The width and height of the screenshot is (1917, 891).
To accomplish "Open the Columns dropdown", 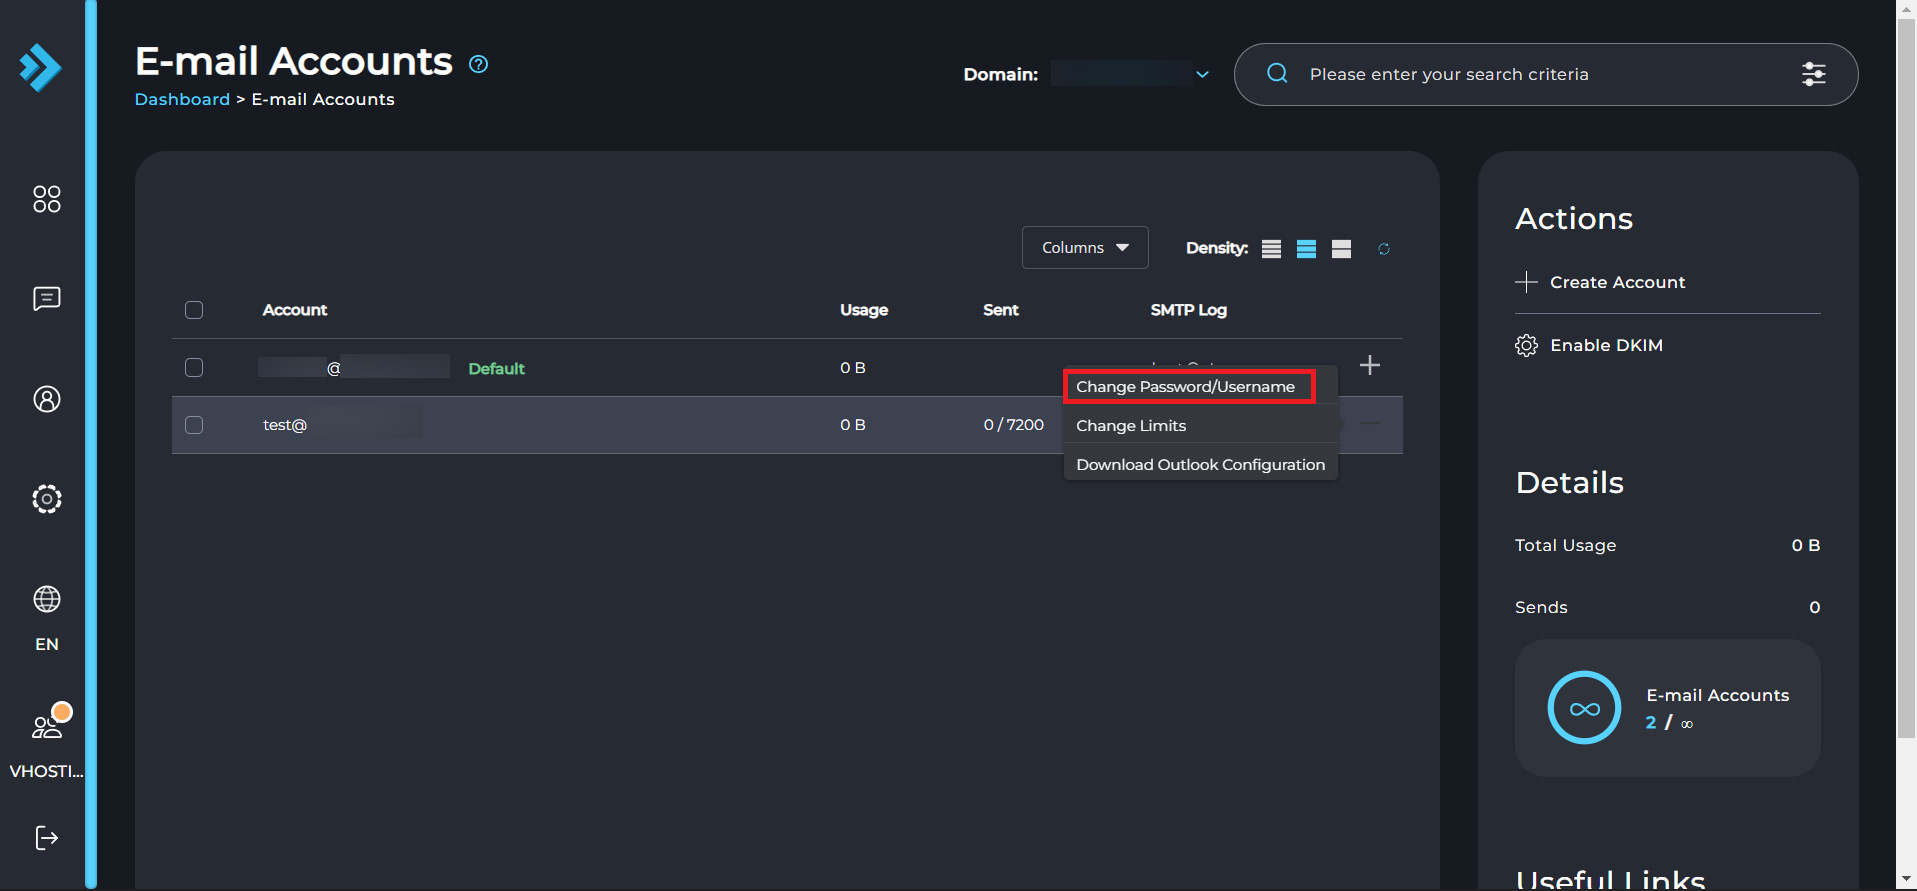I will 1084,248.
